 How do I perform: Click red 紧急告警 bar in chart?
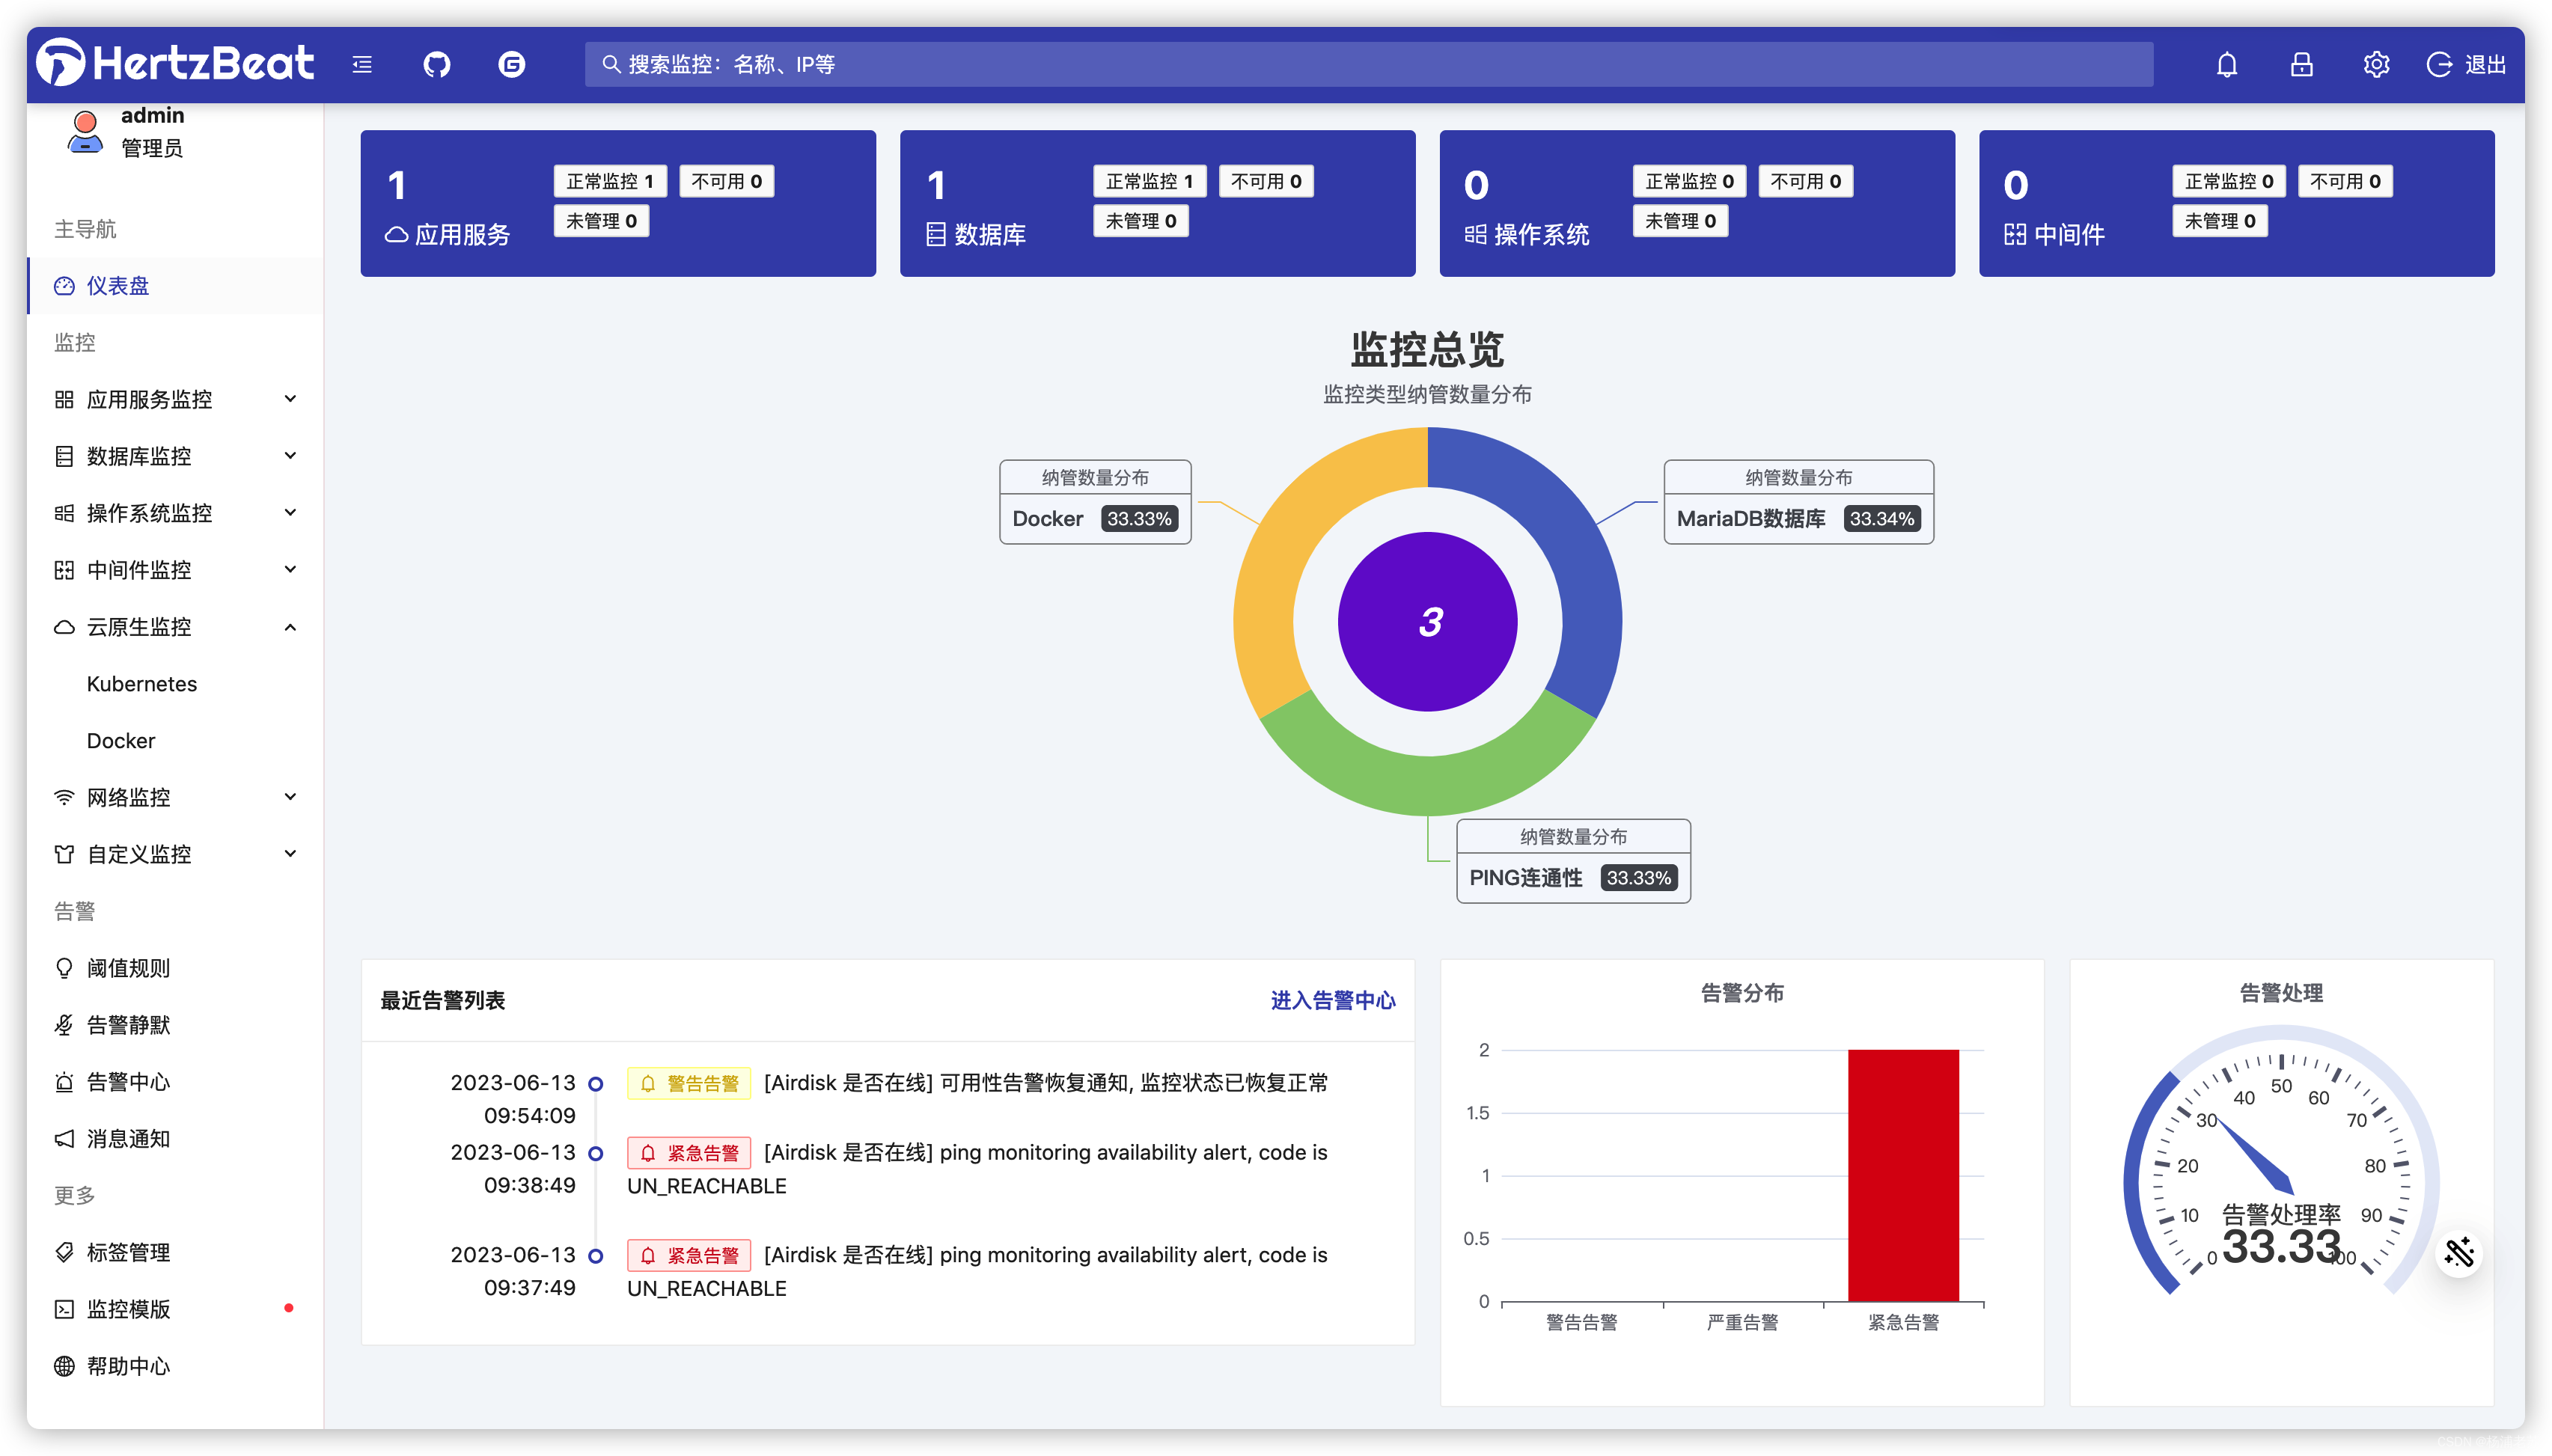tap(1902, 1175)
